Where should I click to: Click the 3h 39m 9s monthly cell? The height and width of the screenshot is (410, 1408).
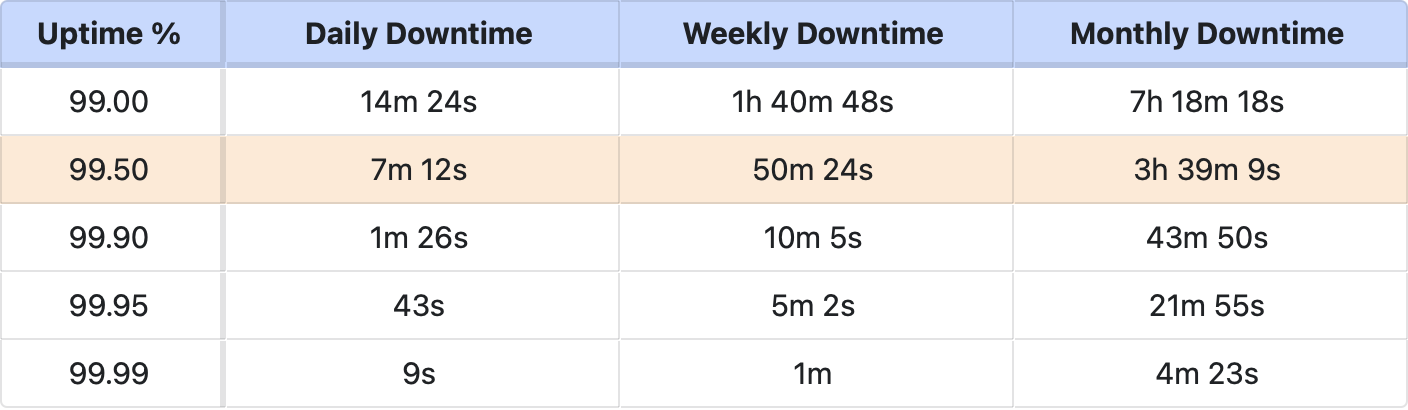[1207, 169]
